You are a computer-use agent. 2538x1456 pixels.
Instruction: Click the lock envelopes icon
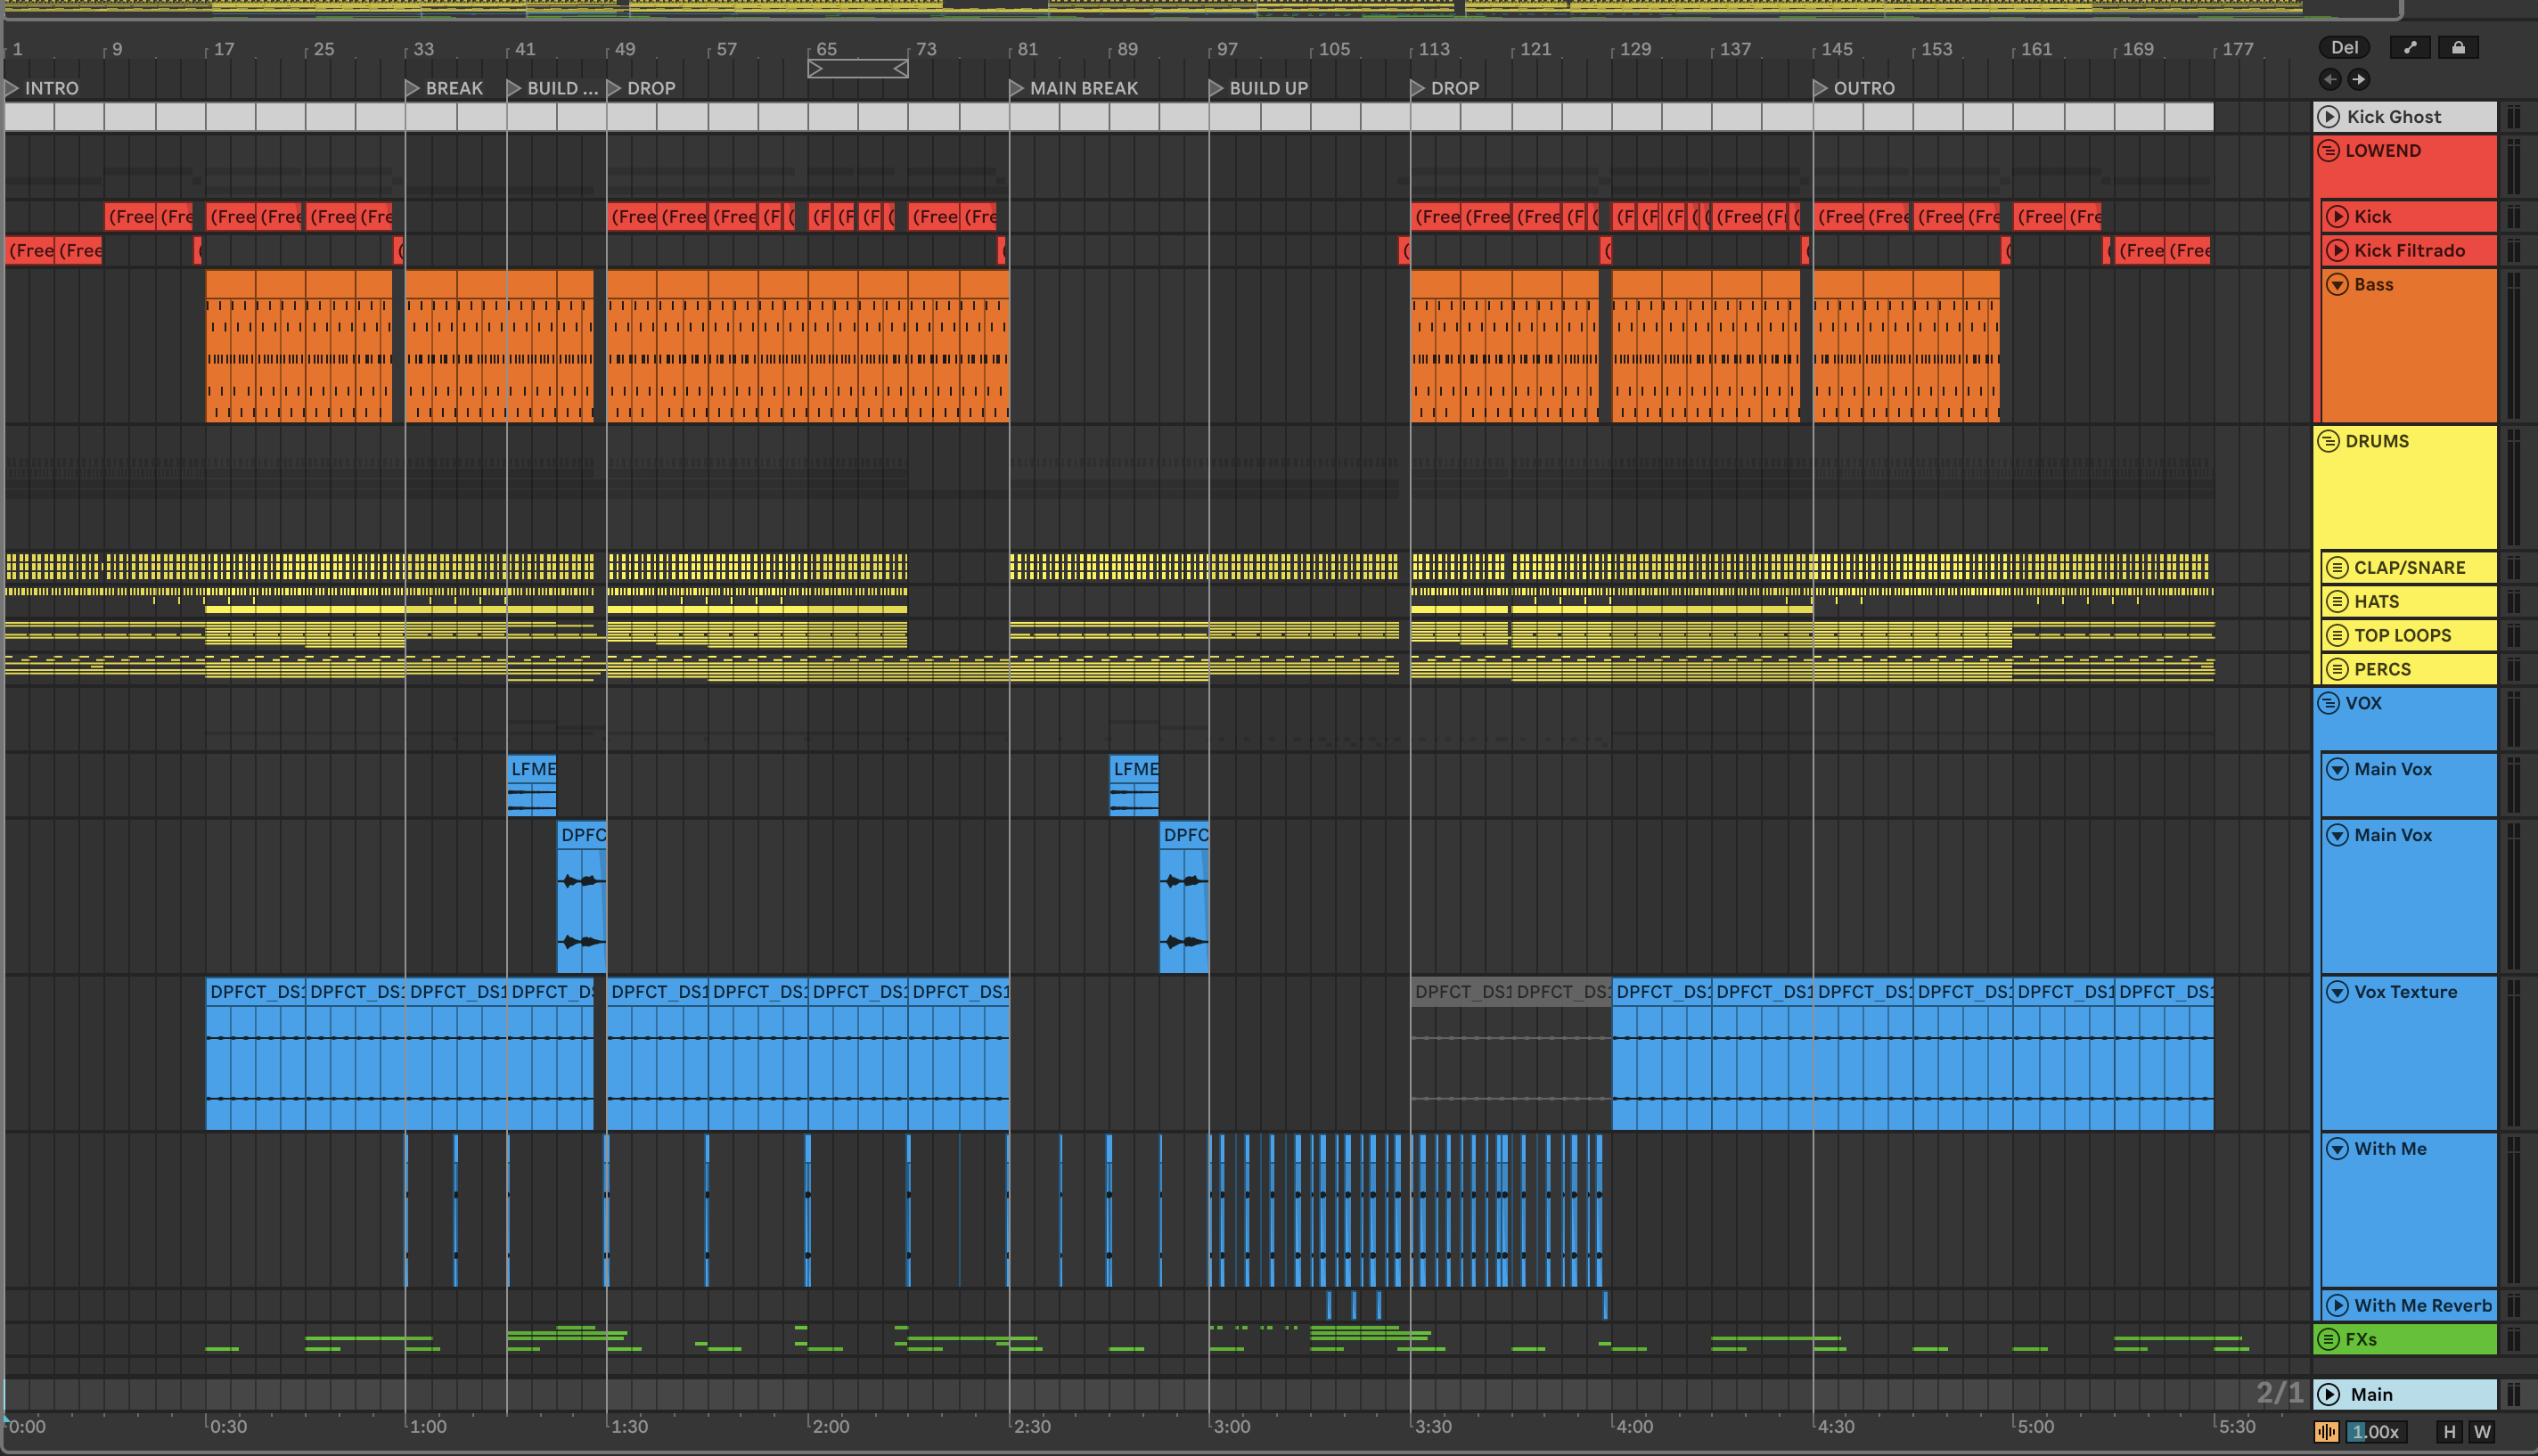(2458, 47)
